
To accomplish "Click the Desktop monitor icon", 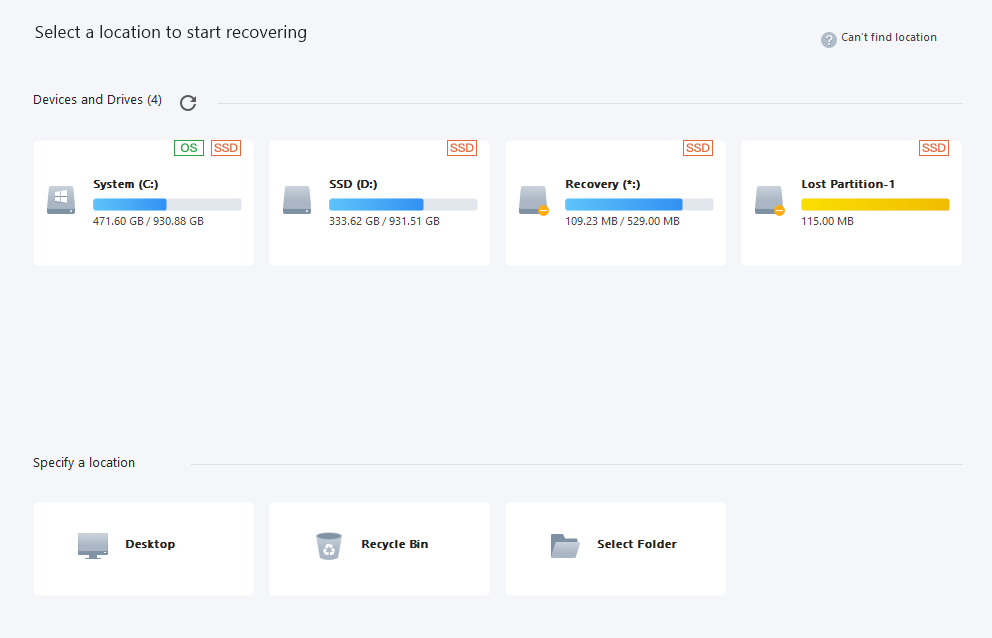I will point(93,546).
